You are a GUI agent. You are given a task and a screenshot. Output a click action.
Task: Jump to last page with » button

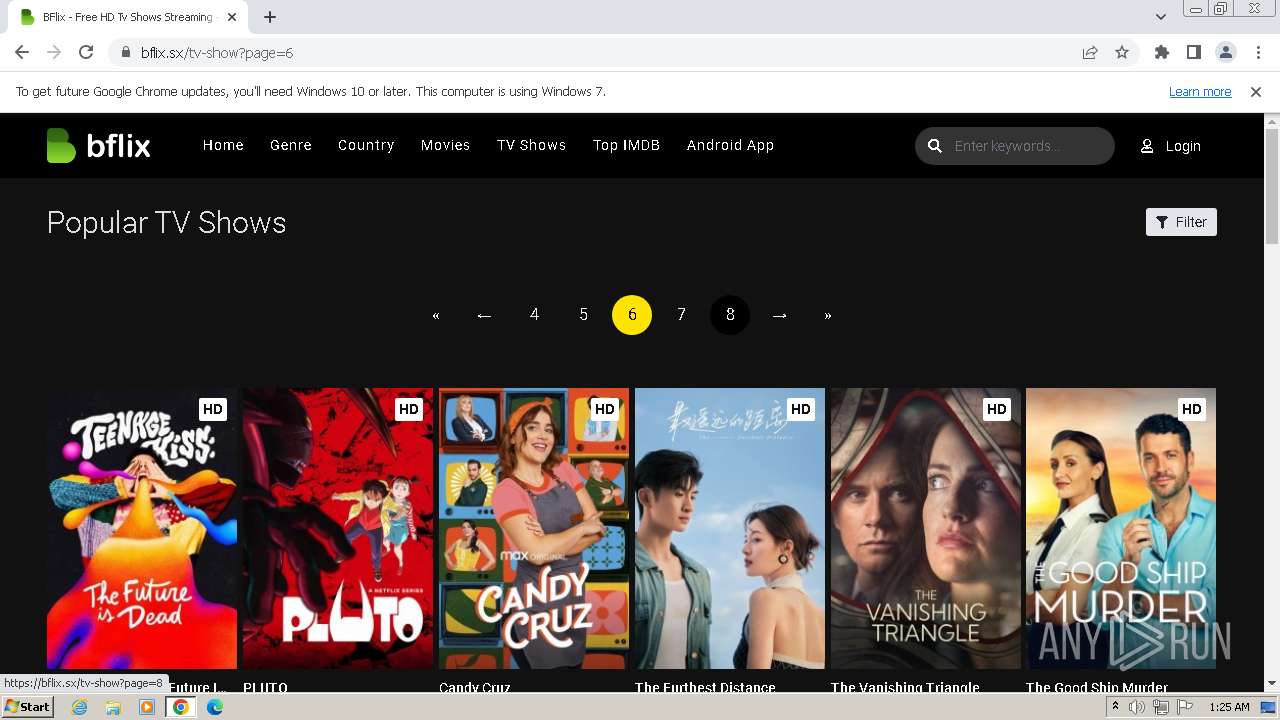coord(828,315)
